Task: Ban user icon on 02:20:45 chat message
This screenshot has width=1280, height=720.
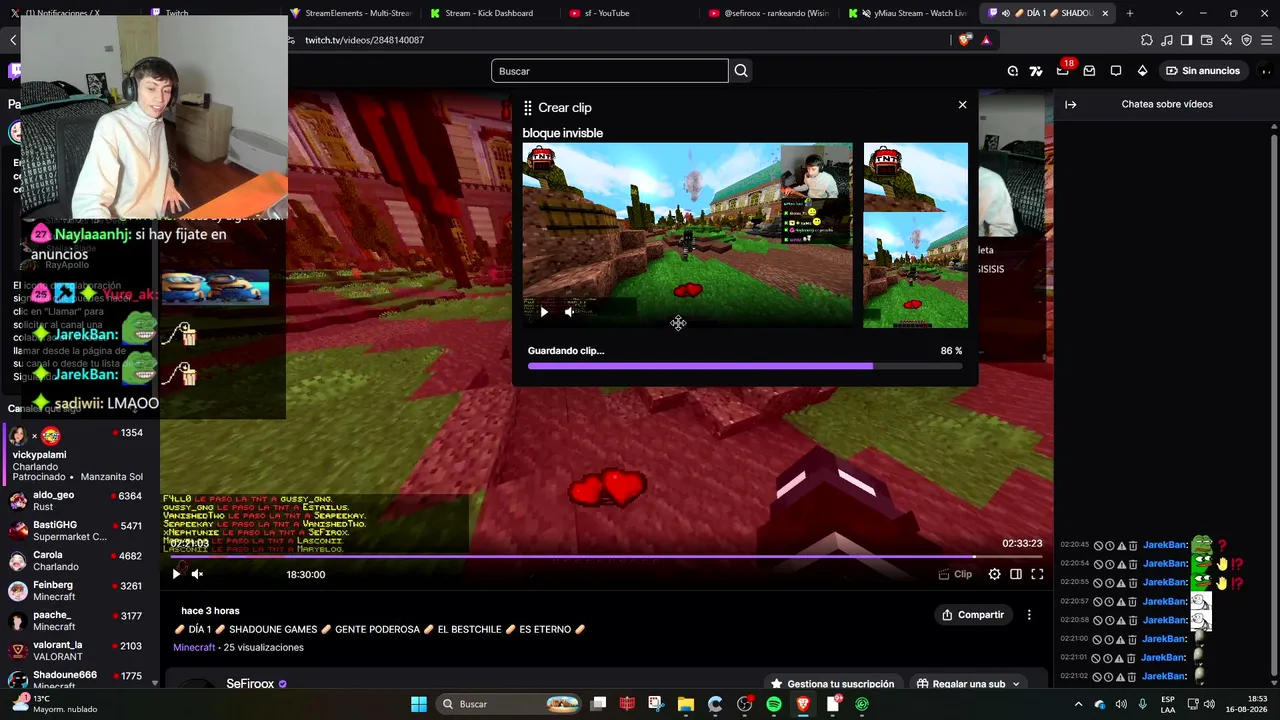Action: click(x=1098, y=546)
